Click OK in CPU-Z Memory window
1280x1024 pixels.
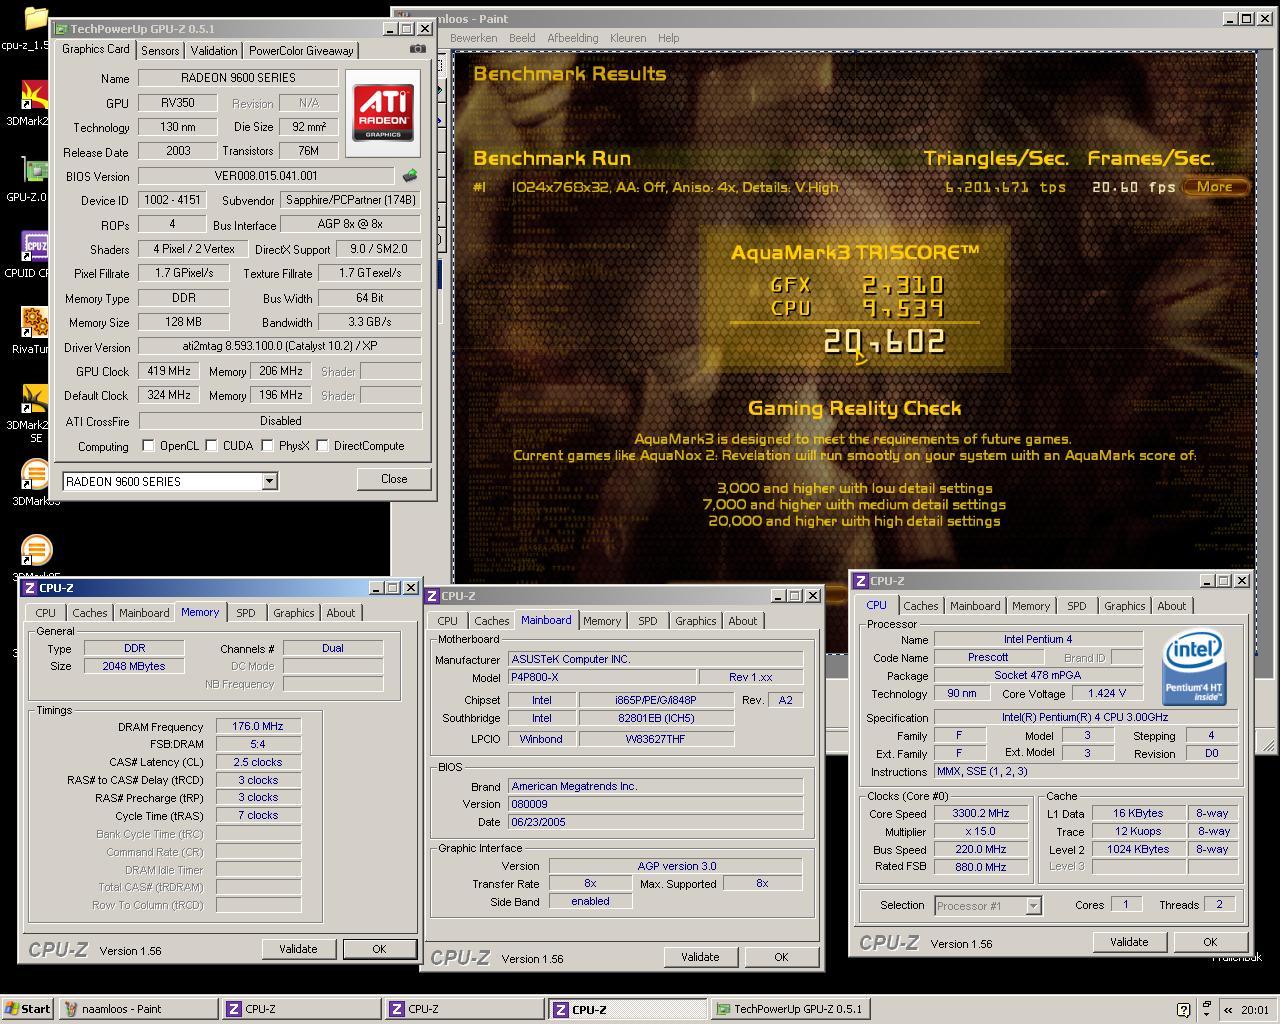(x=379, y=949)
